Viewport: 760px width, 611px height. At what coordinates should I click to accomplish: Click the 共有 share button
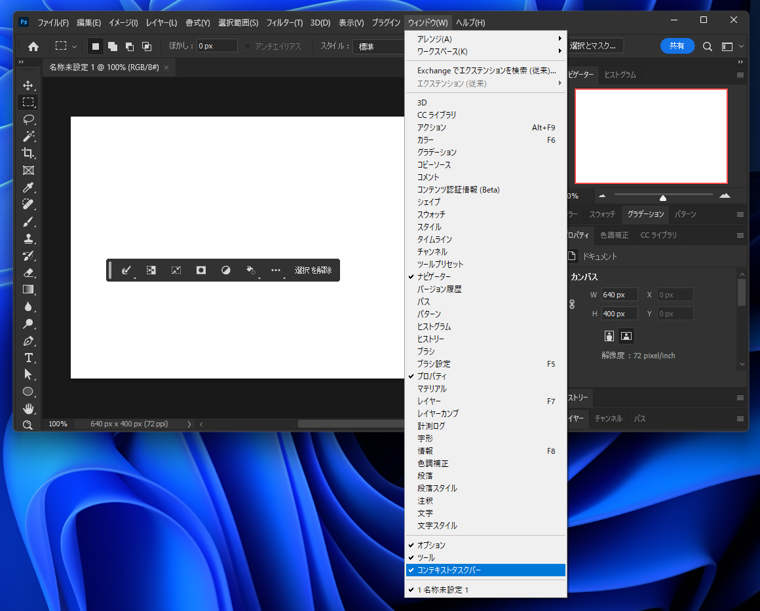tap(677, 46)
